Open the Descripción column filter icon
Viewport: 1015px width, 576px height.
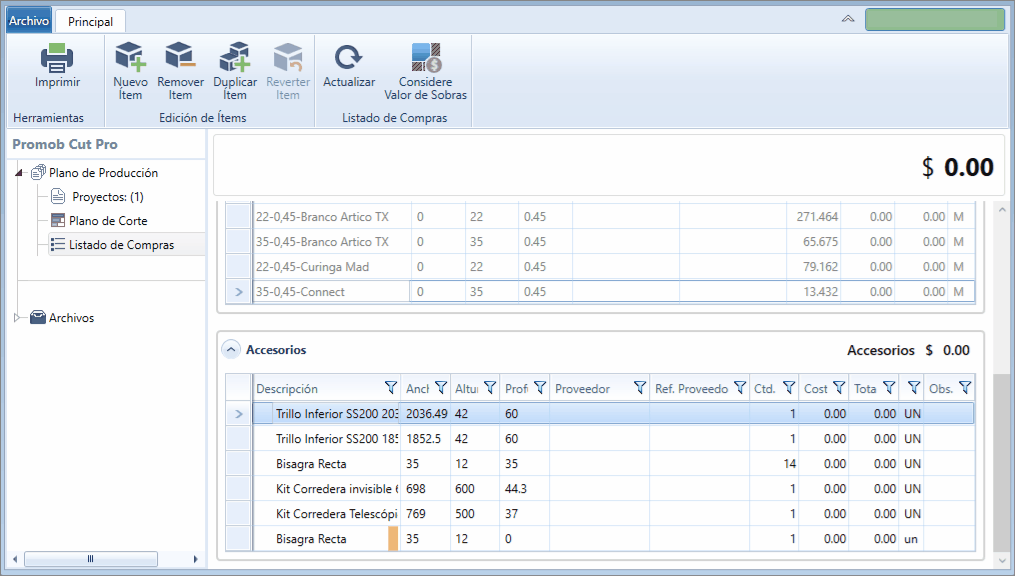[x=390, y=388]
